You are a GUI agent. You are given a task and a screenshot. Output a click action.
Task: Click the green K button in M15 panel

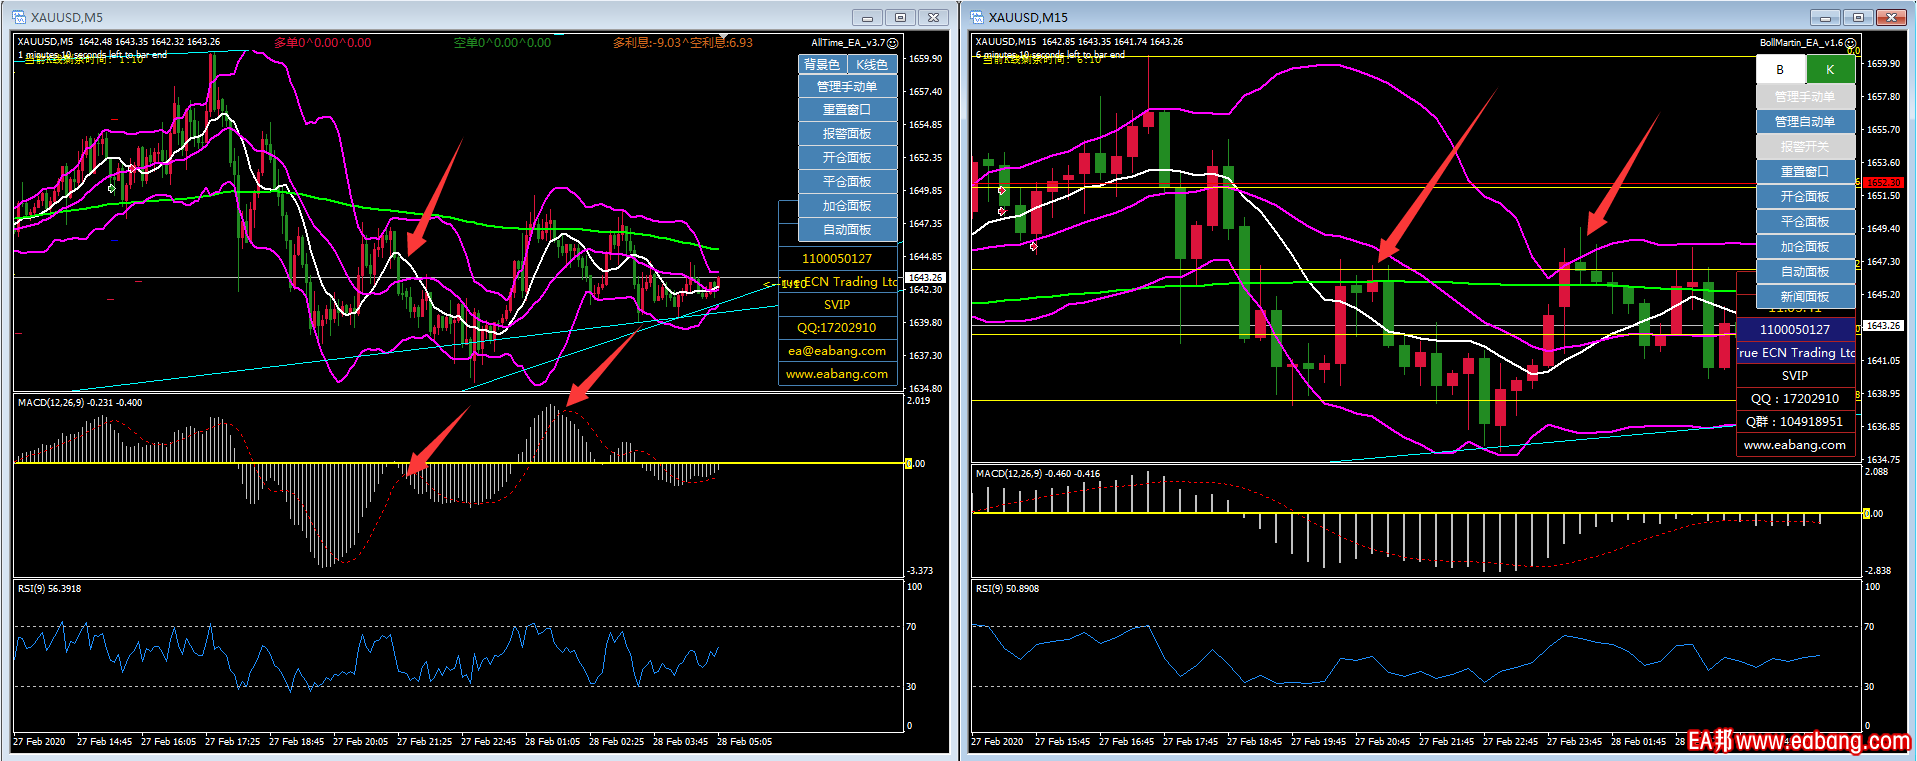pyautogui.click(x=1830, y=70)
